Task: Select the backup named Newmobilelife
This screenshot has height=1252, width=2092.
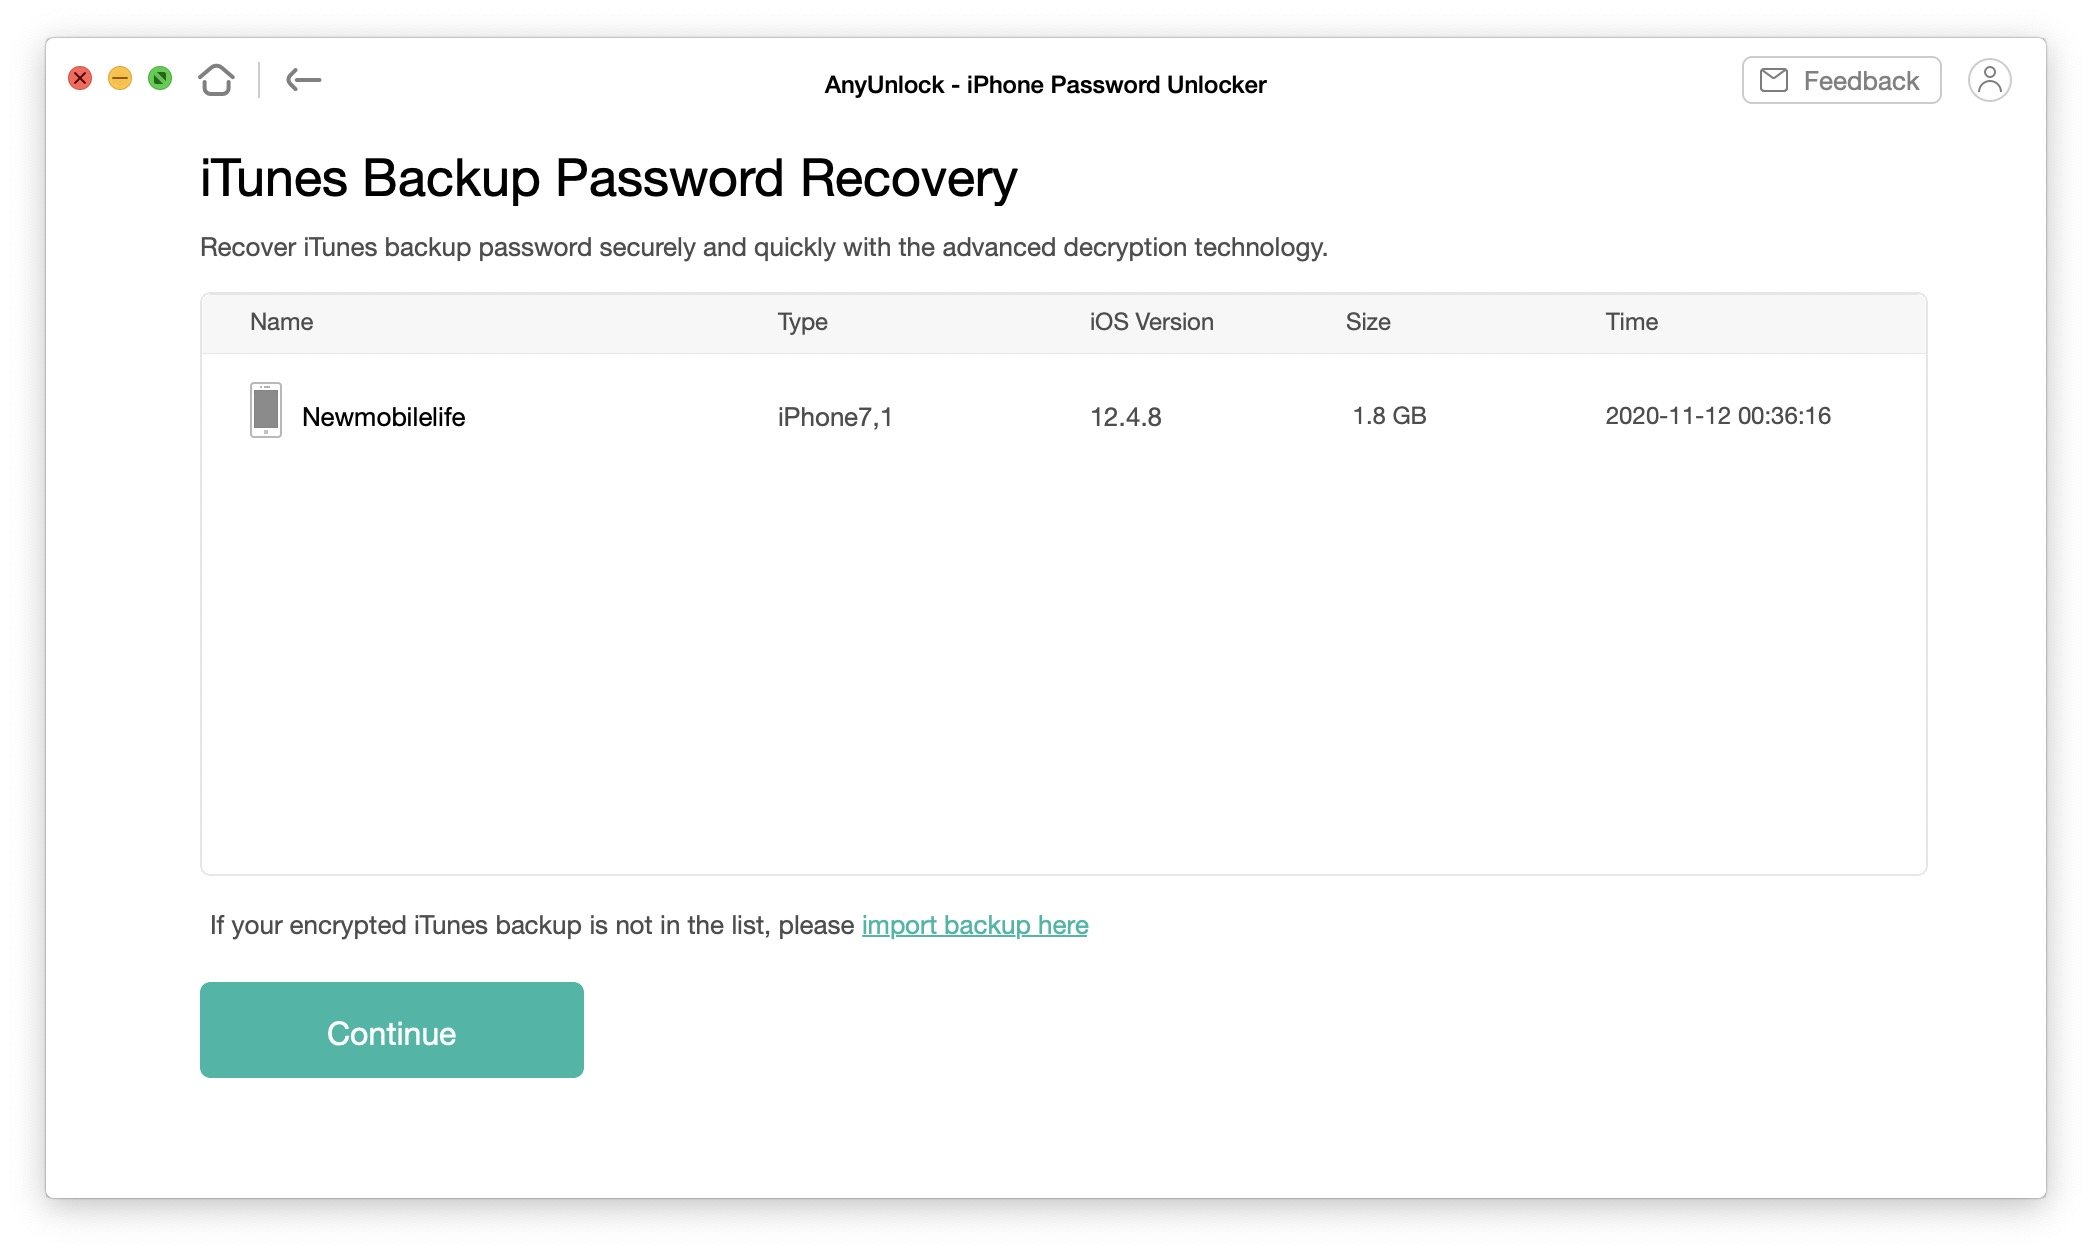Action: pos(384,416)
